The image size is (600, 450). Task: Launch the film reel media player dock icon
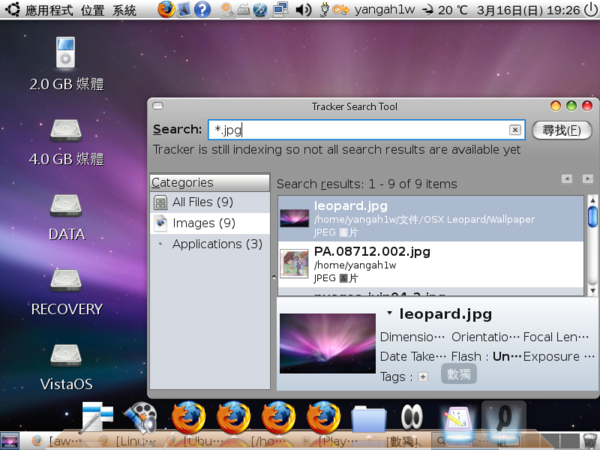pyautogui.click(x=141, y=417)
